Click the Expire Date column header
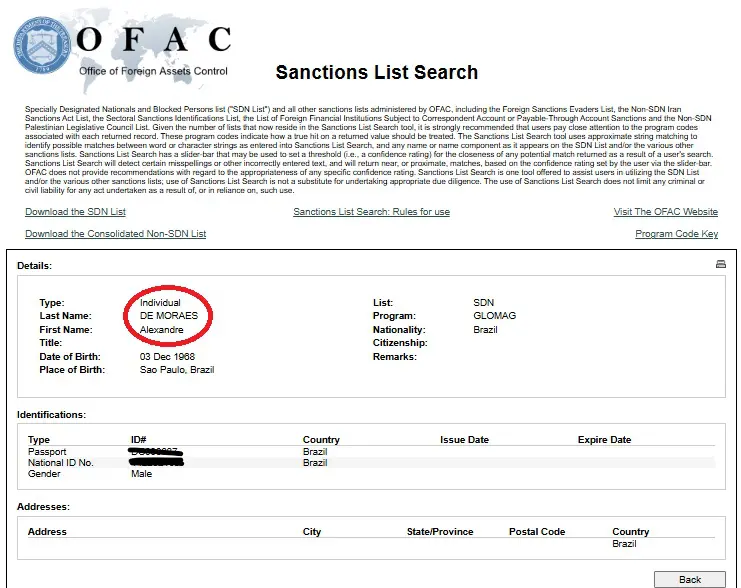Screen dimensions: 741x588 (x=604, y=440)
